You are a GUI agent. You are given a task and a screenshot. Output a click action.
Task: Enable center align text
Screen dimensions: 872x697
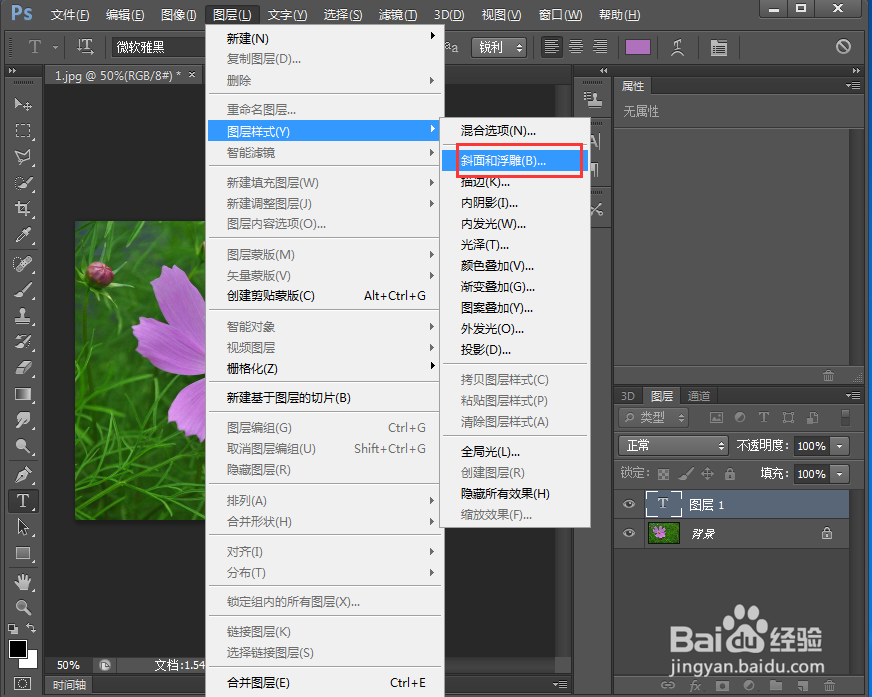[x=576, y=47]
